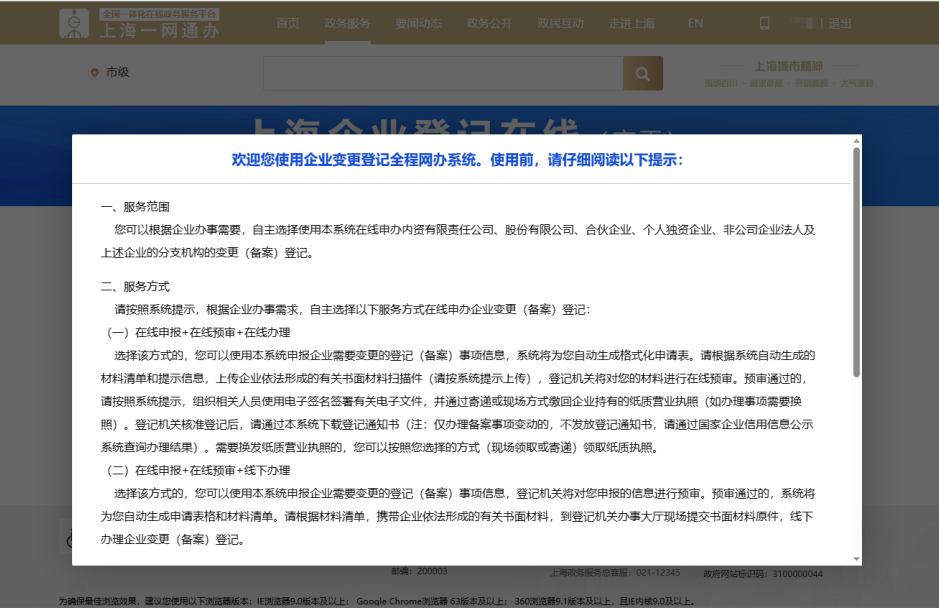Open the 政务公开 menu item

(x=491, y=24)
